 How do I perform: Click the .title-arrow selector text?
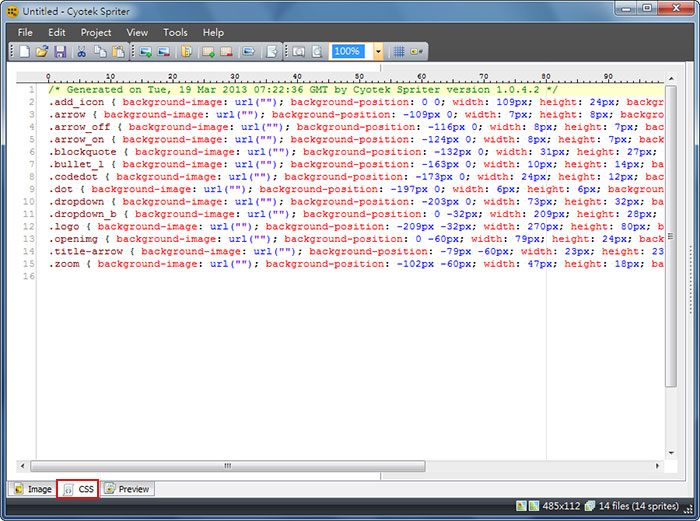[x=86, y=252]
